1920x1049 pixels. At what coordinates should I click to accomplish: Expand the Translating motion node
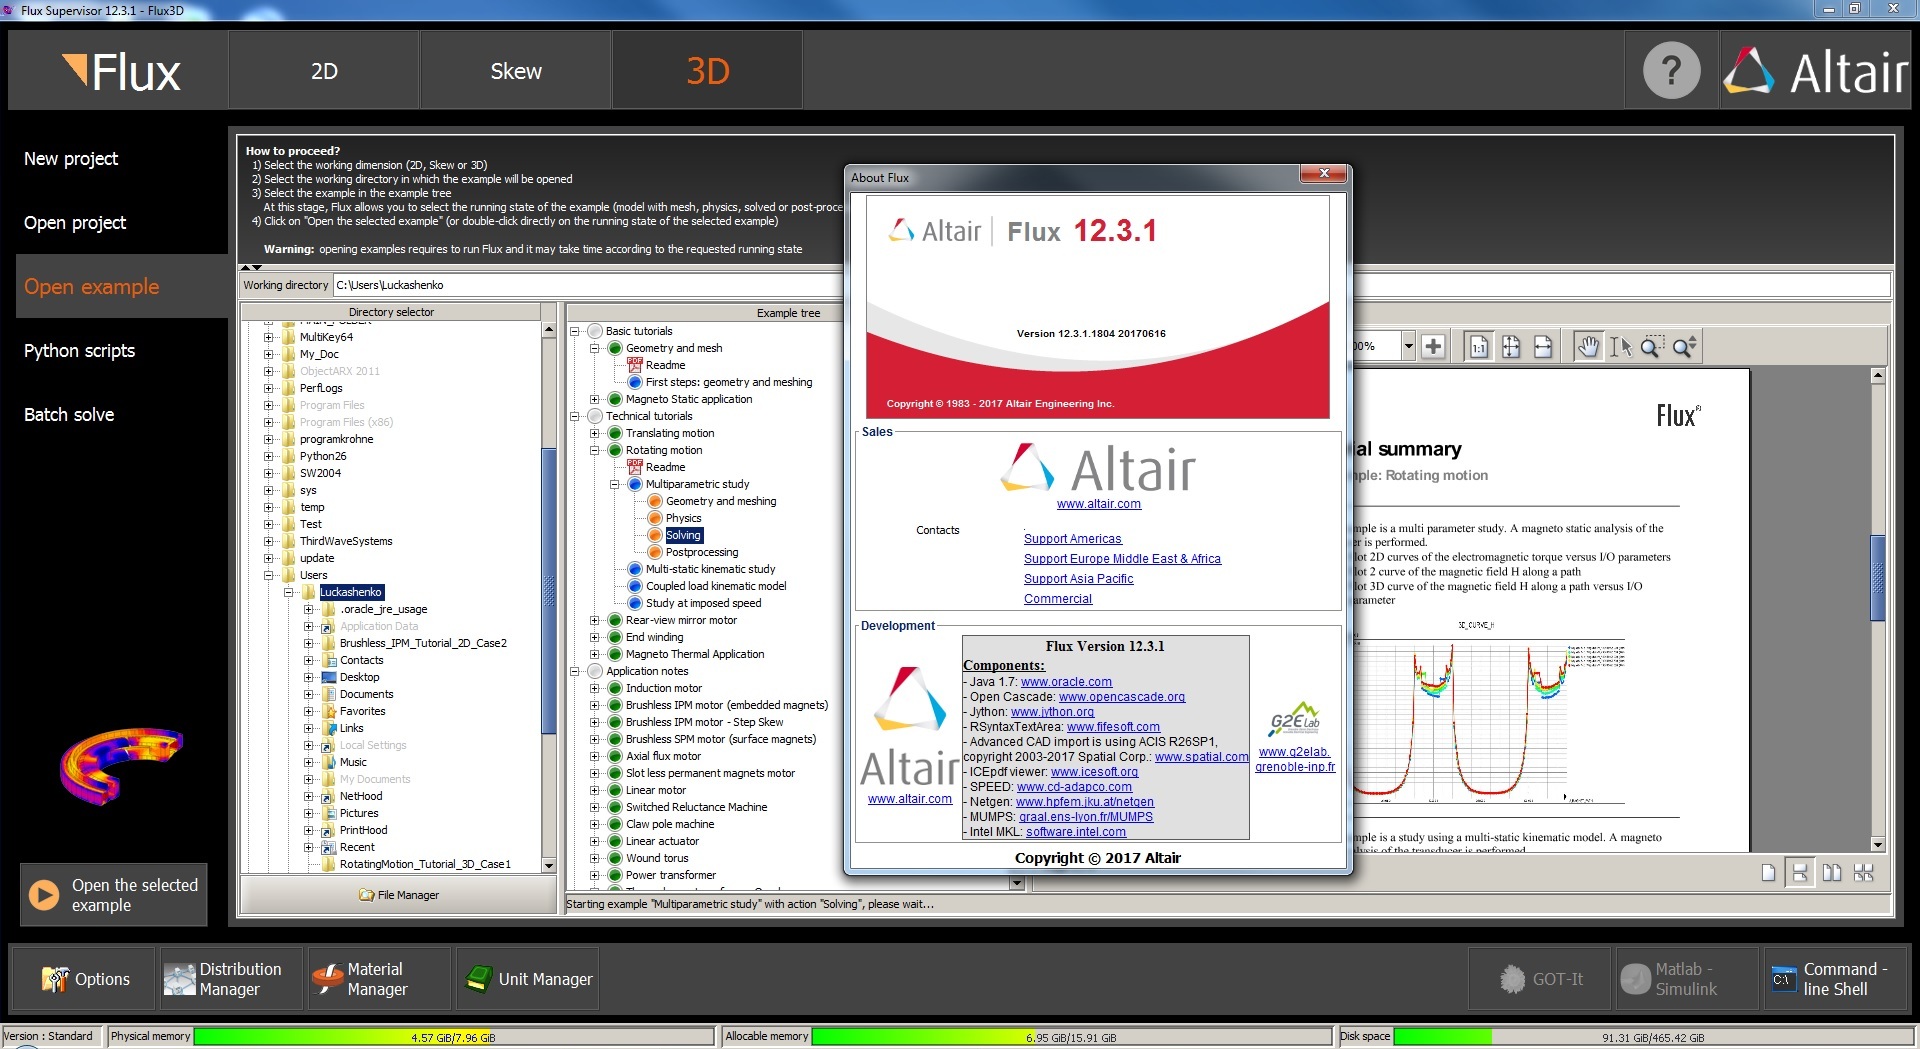point(595,433)
